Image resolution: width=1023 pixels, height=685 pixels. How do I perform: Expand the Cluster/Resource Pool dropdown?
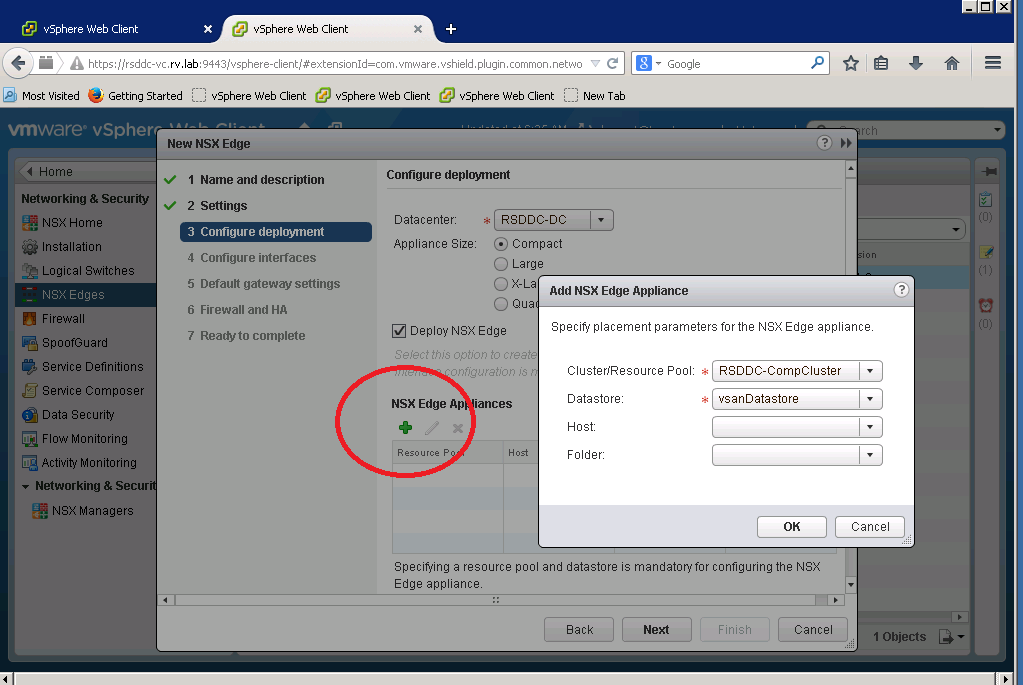click(x=871, y=371)
